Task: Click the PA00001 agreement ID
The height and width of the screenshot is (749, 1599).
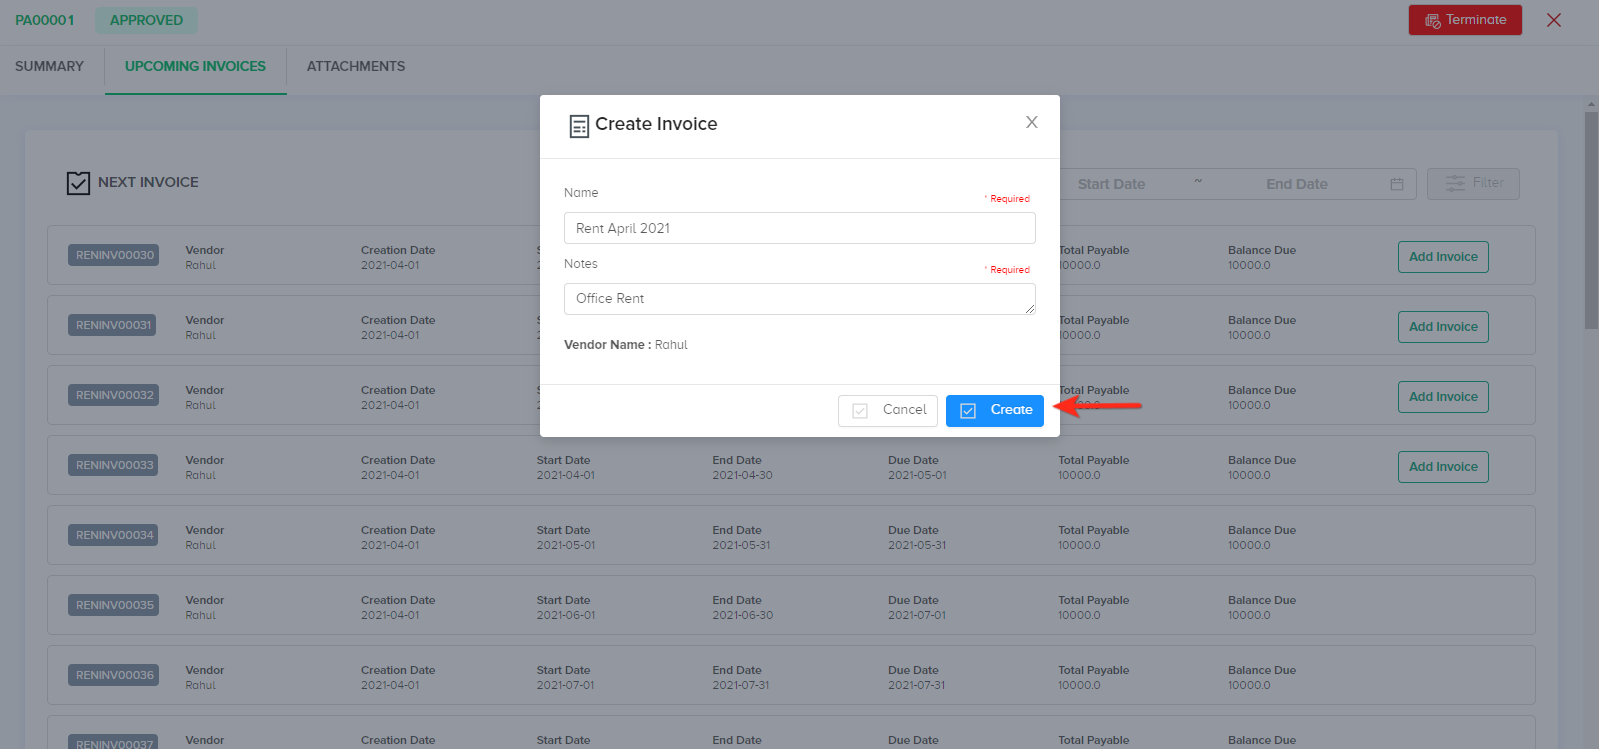Action: pos(45,20)
